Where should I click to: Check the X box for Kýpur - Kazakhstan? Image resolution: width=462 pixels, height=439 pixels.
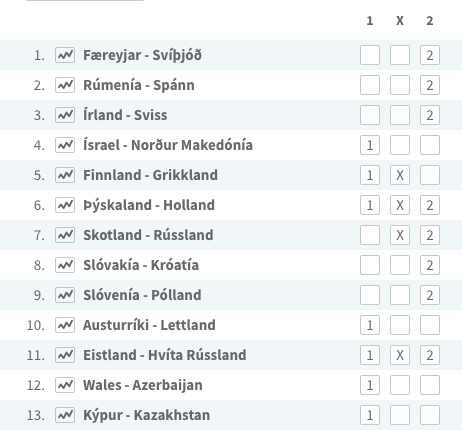point(400,415)
